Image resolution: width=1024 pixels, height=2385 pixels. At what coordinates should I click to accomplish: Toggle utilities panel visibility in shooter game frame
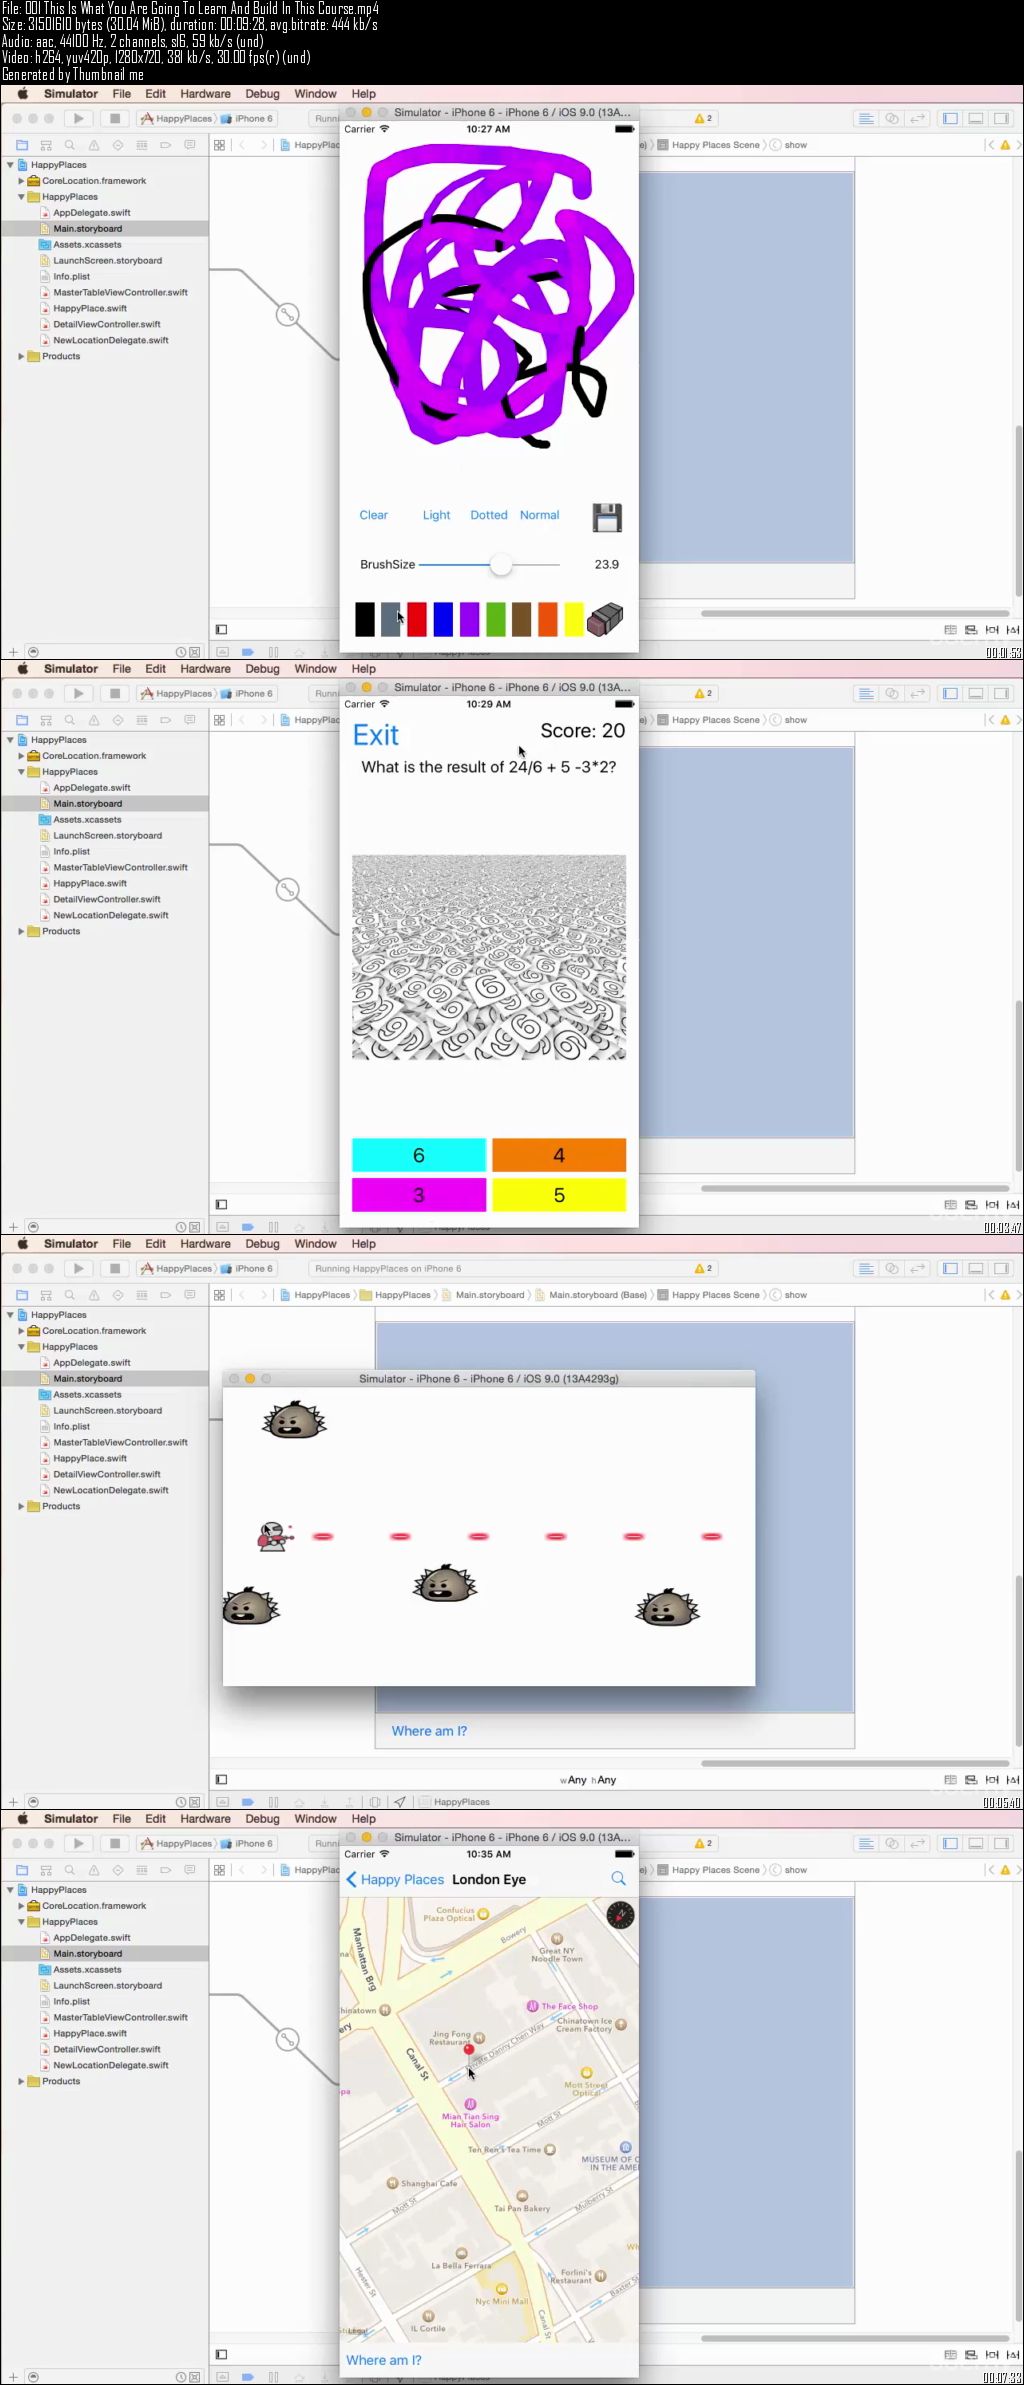click(1001, 1268)
